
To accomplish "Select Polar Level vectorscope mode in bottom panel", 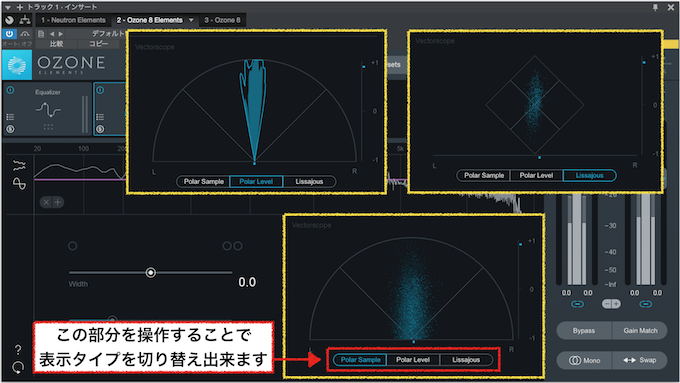I will 413,360.
